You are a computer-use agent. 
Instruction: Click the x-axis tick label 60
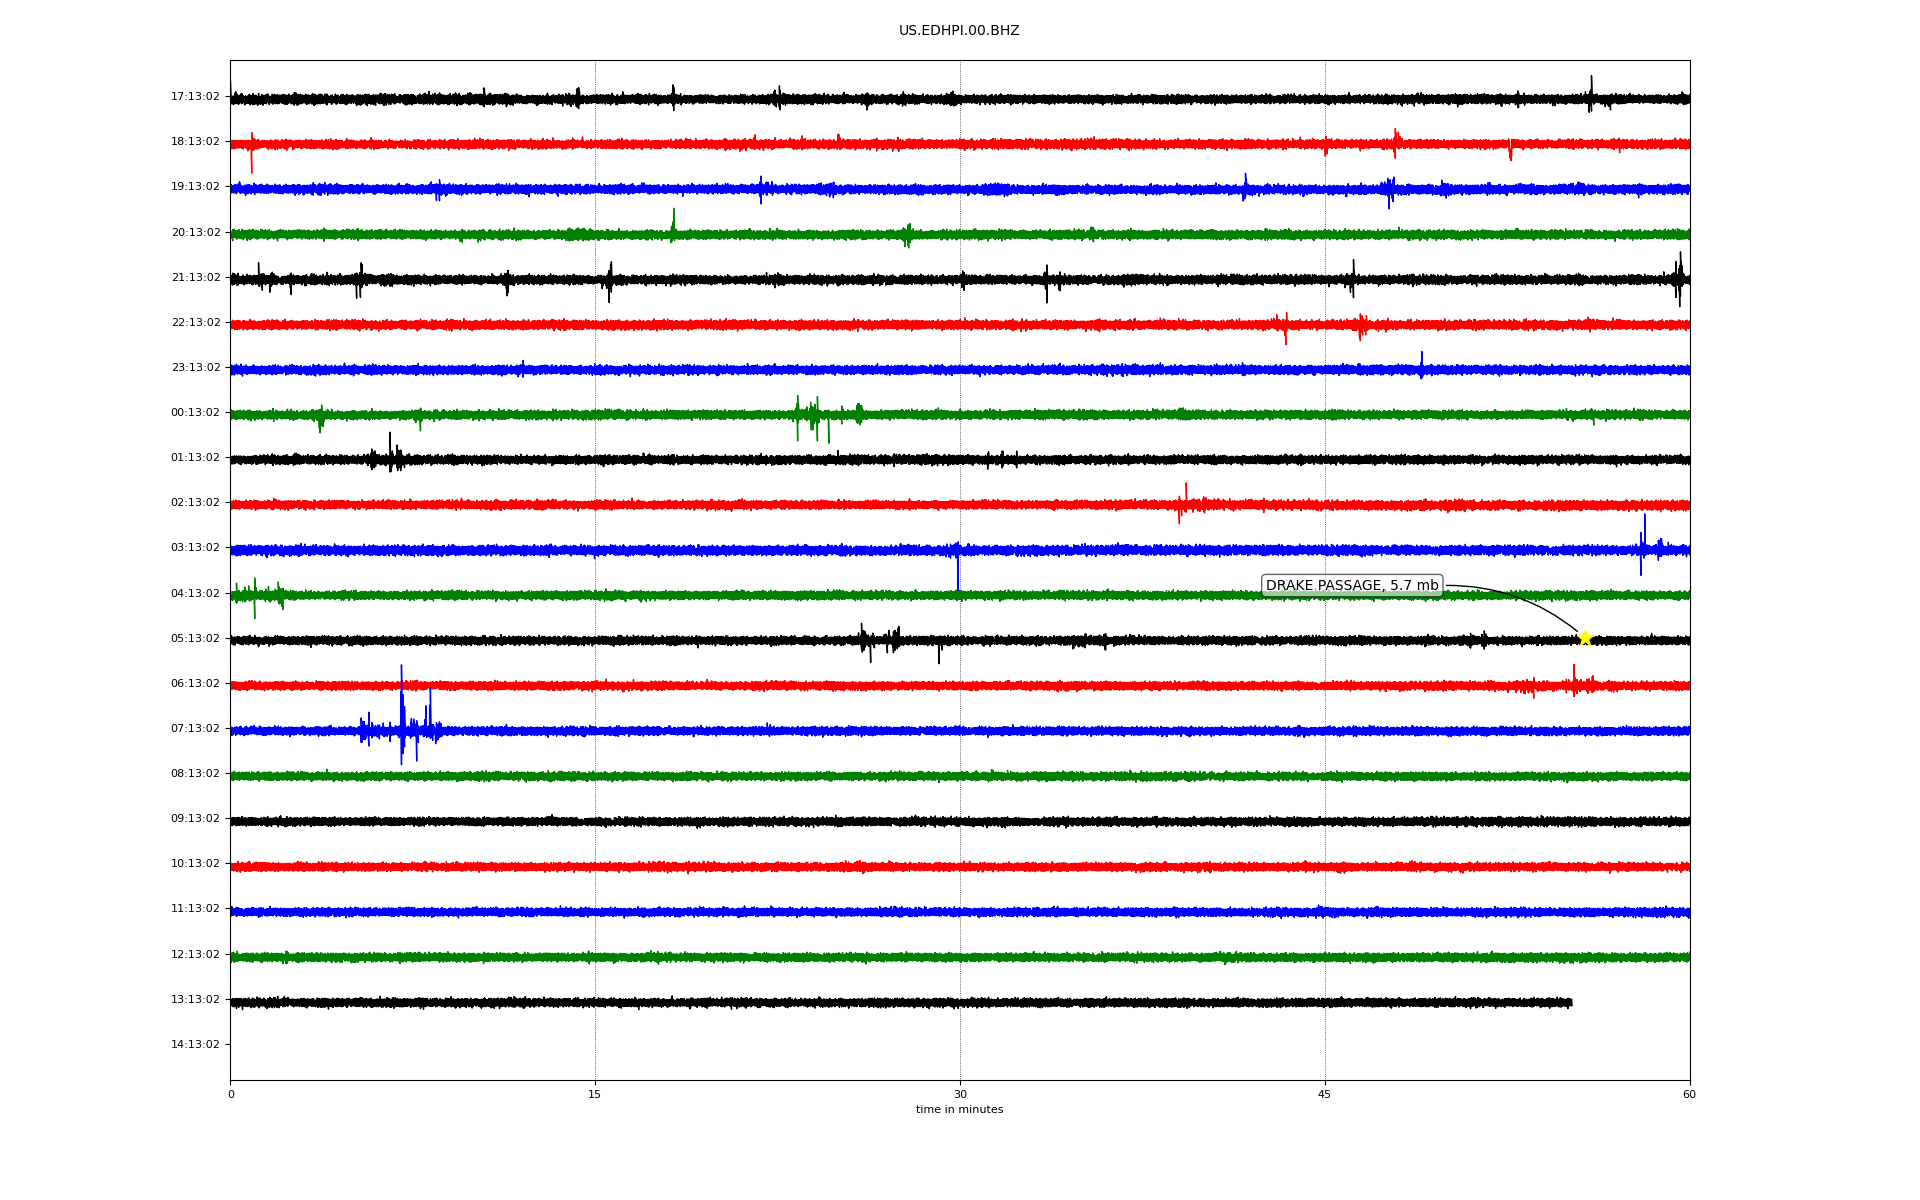[x=1689, y=1095]
